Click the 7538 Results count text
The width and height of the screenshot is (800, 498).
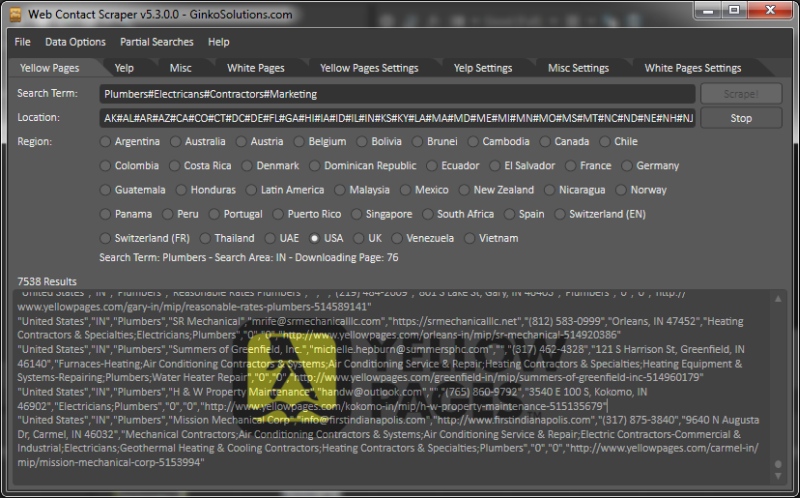click(47, 282)
